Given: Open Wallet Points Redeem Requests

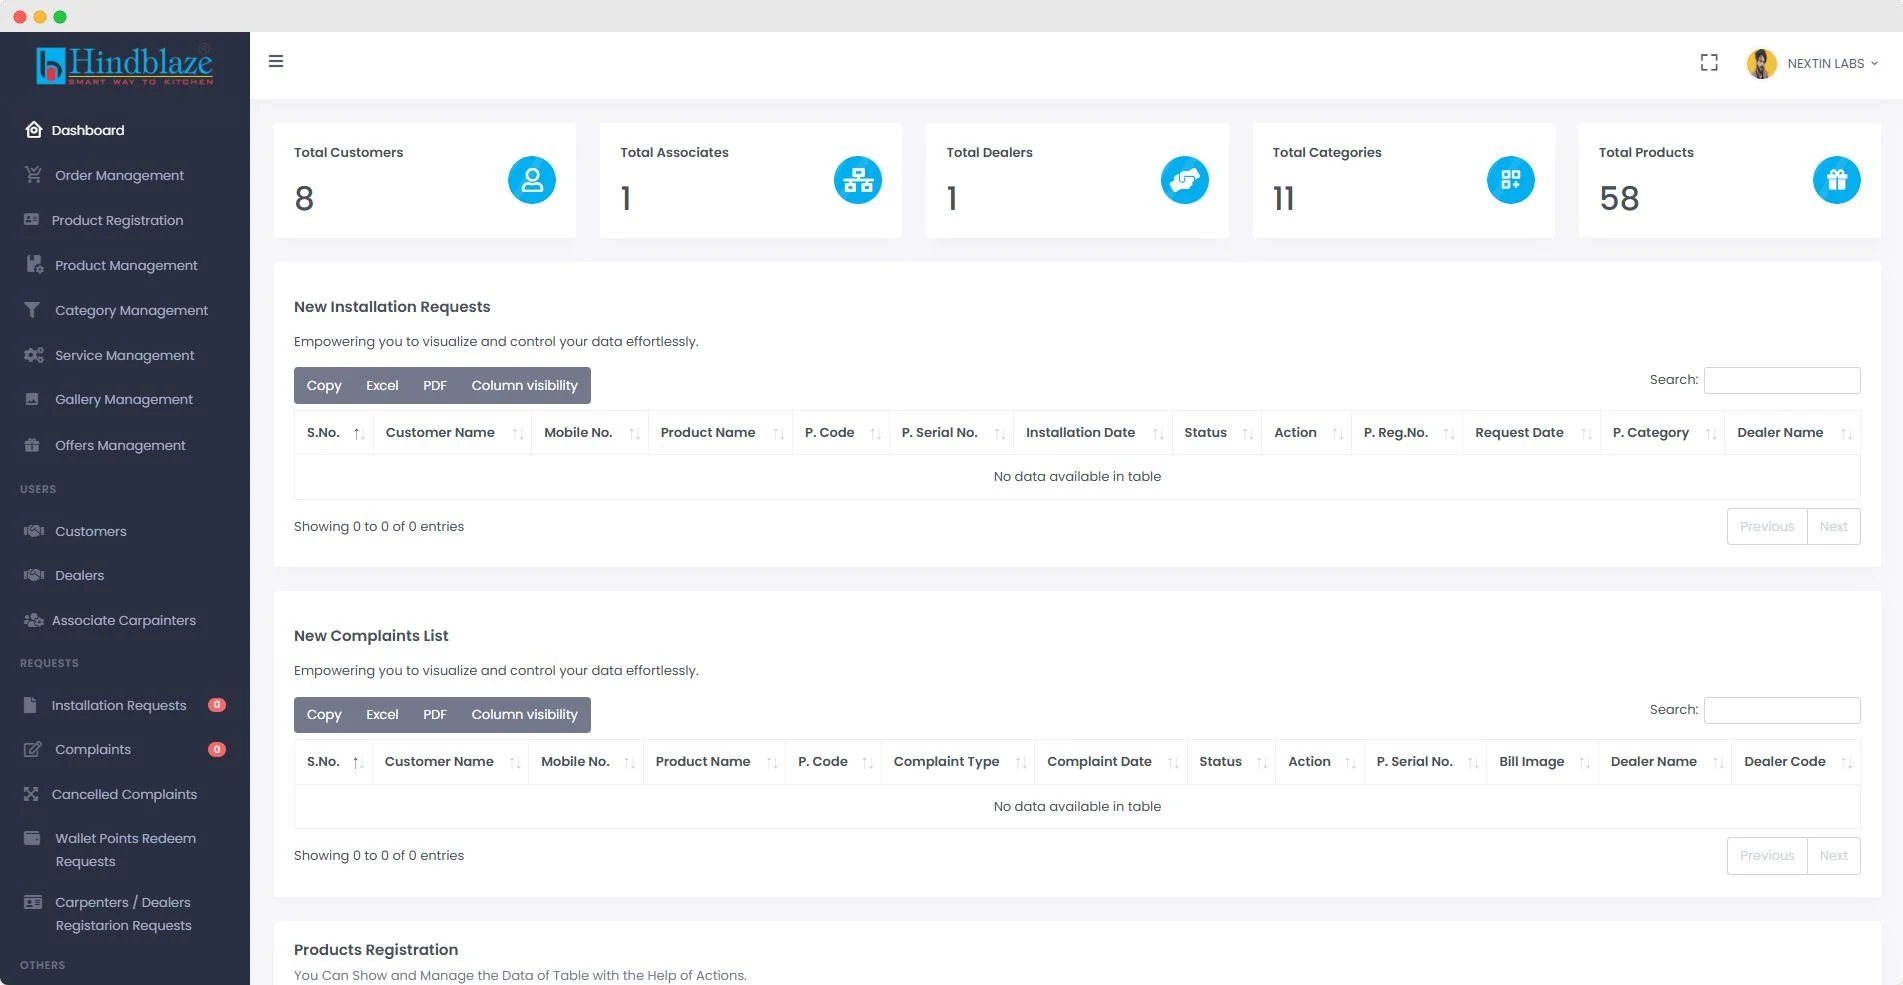Looking at the screenshot, I should [x=125, y=850].
